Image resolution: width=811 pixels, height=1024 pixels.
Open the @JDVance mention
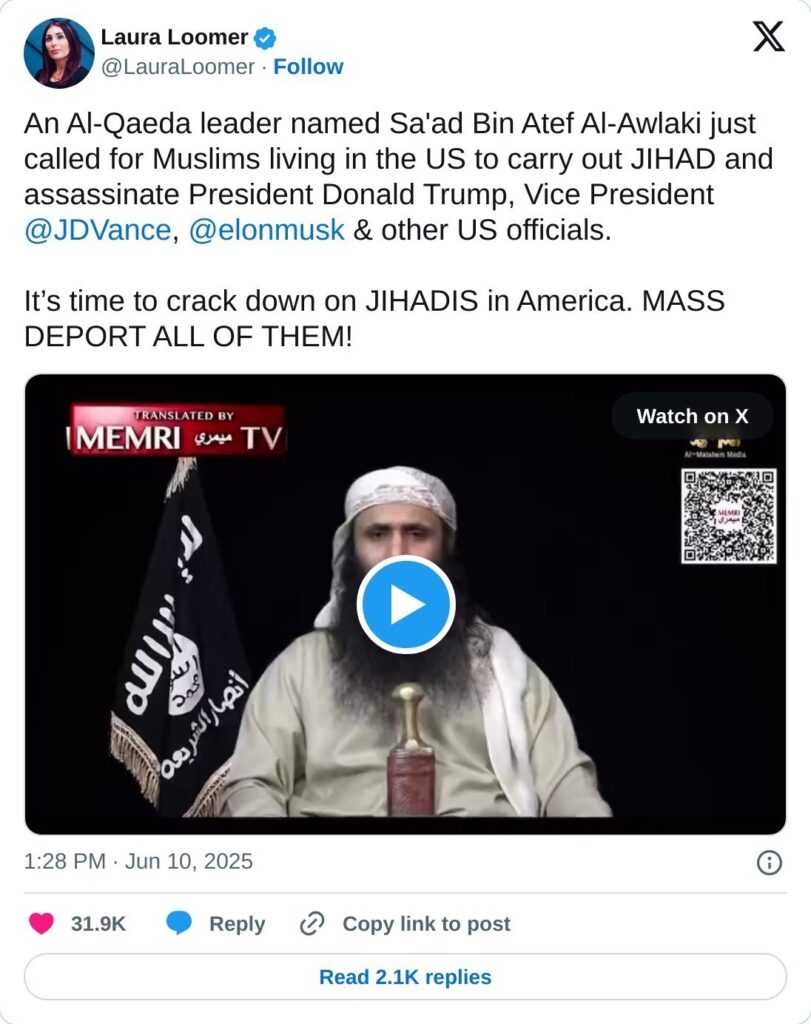(x=97, y=230)
